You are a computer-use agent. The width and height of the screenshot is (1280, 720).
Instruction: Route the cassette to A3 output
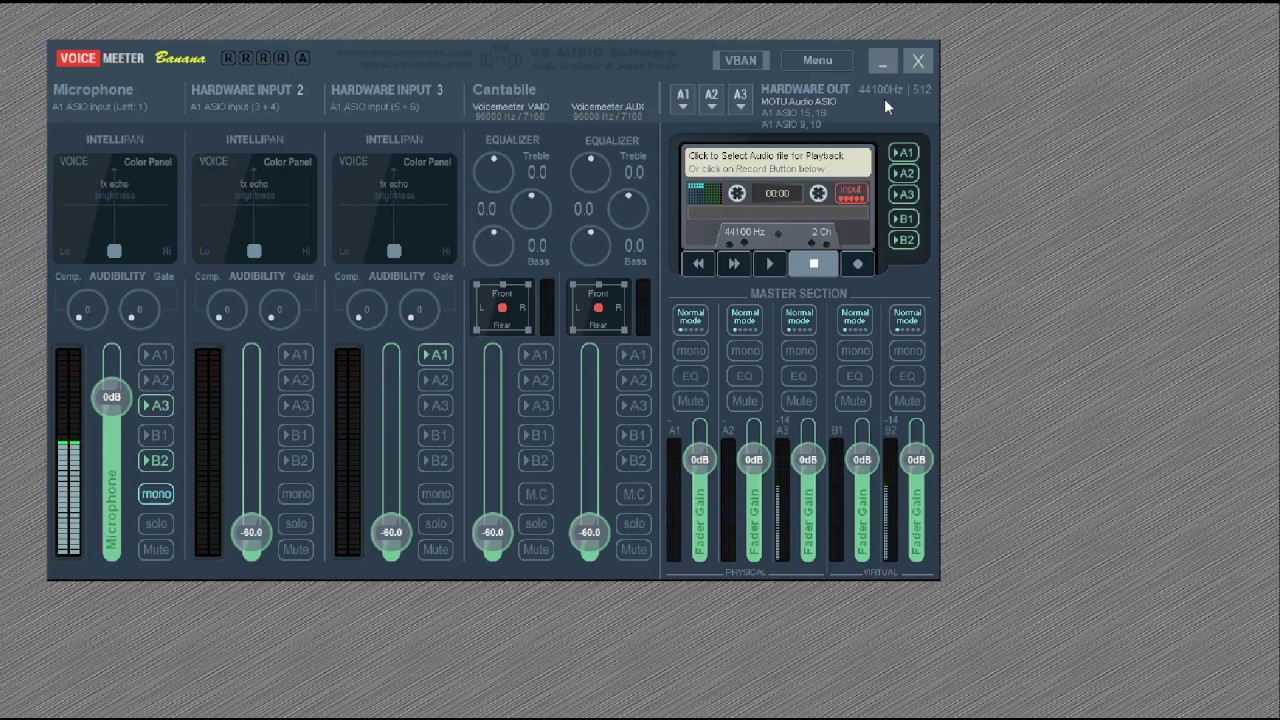click(903, 195)
